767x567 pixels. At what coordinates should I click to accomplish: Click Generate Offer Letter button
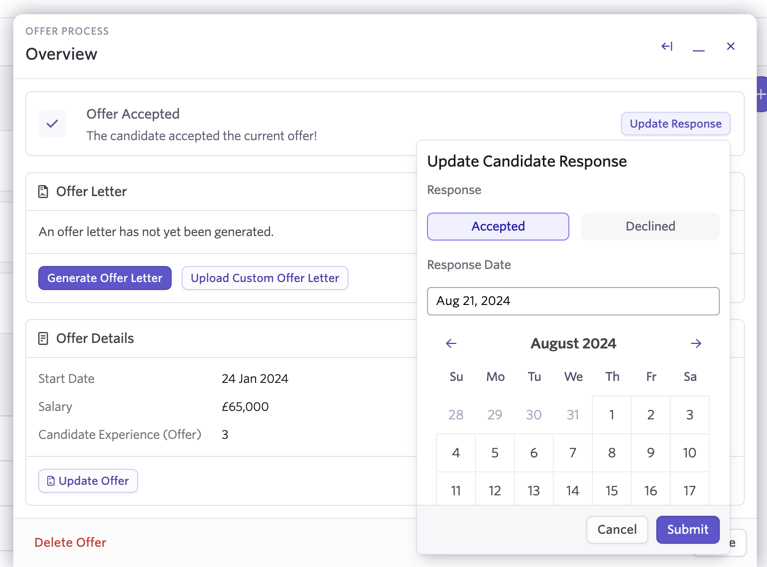pos(105,278)
